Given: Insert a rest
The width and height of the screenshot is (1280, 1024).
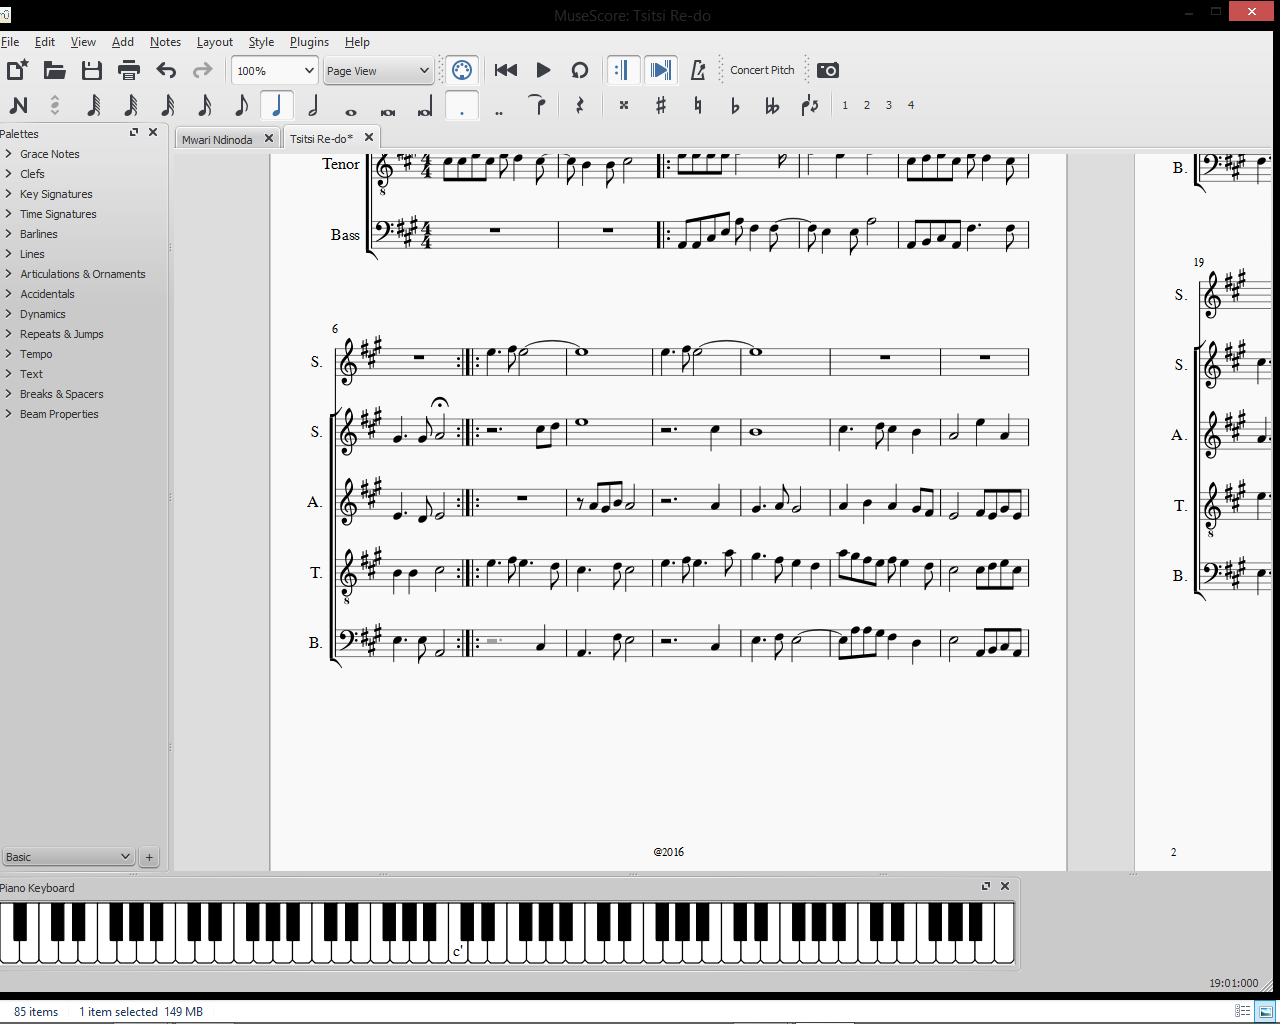Looking at the screenshot, I should tap(580, 105).
